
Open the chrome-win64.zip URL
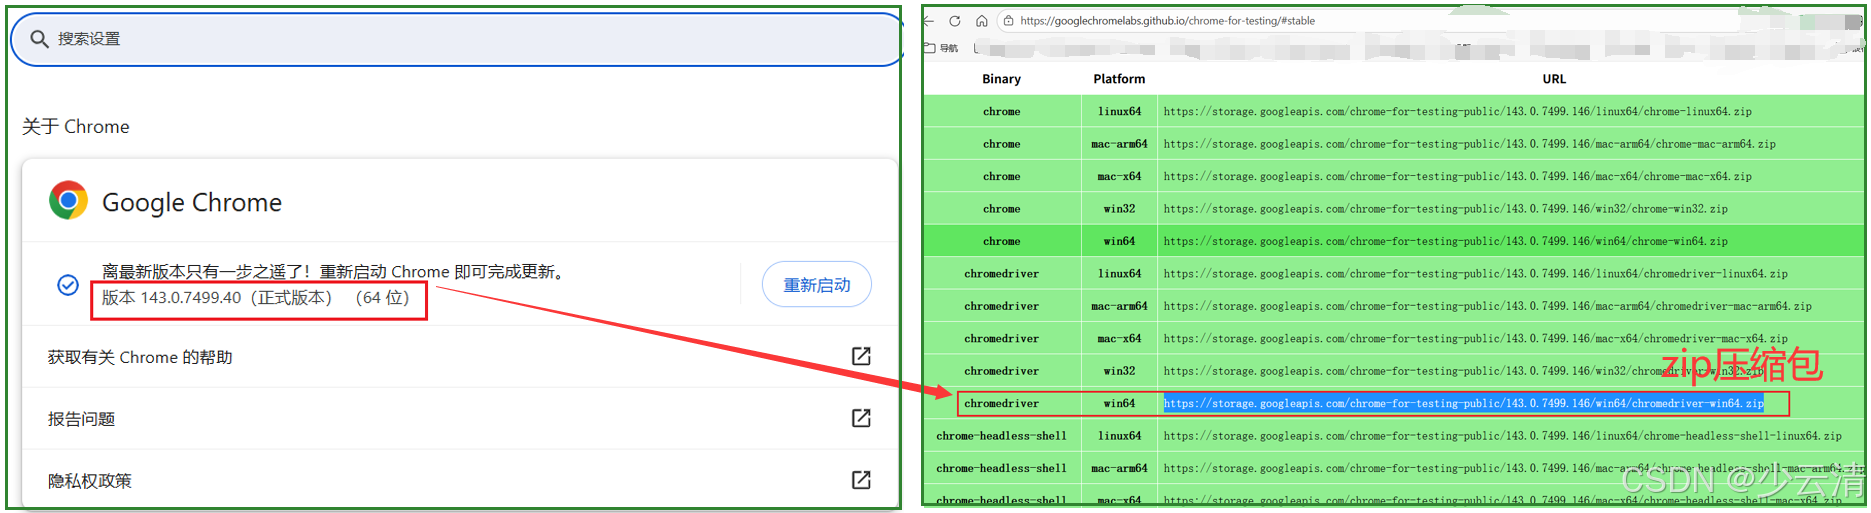[1445, 241]
